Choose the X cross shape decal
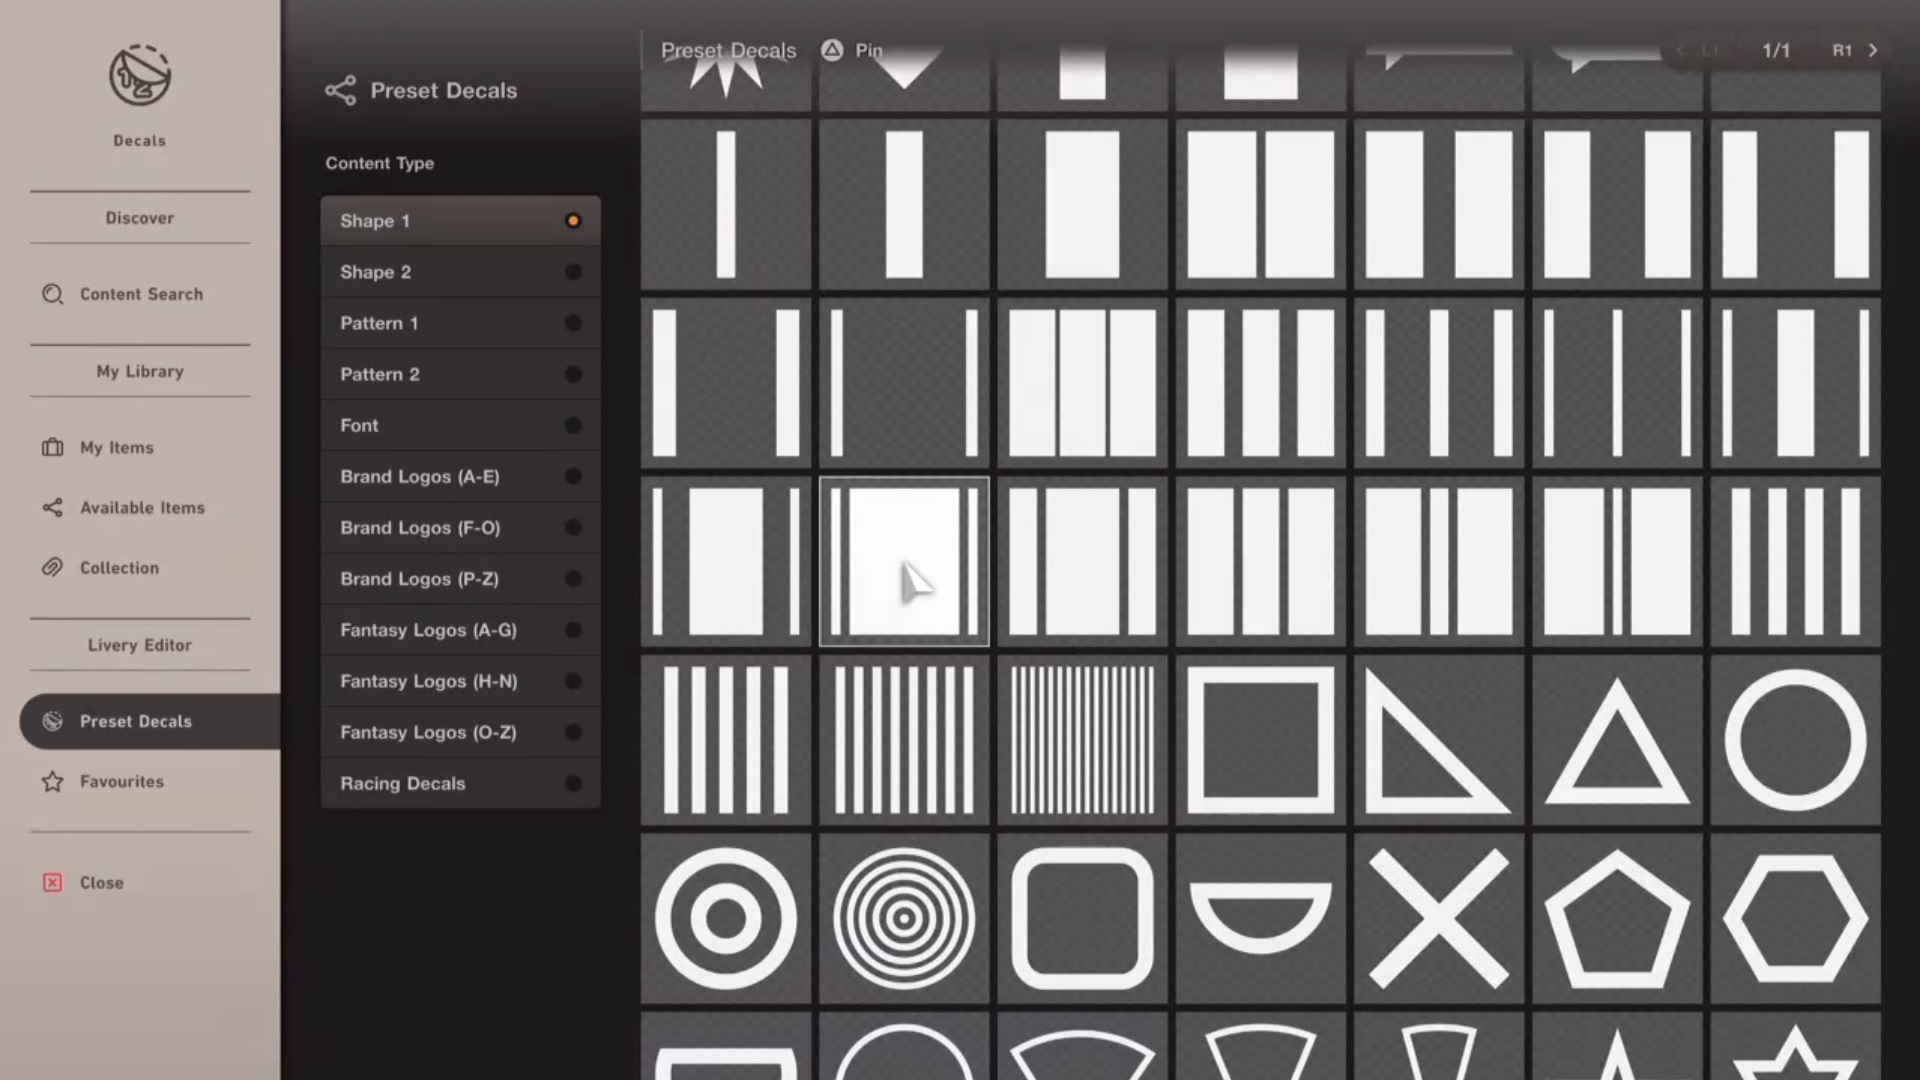1920x1080 pixels. [1438, 918]
